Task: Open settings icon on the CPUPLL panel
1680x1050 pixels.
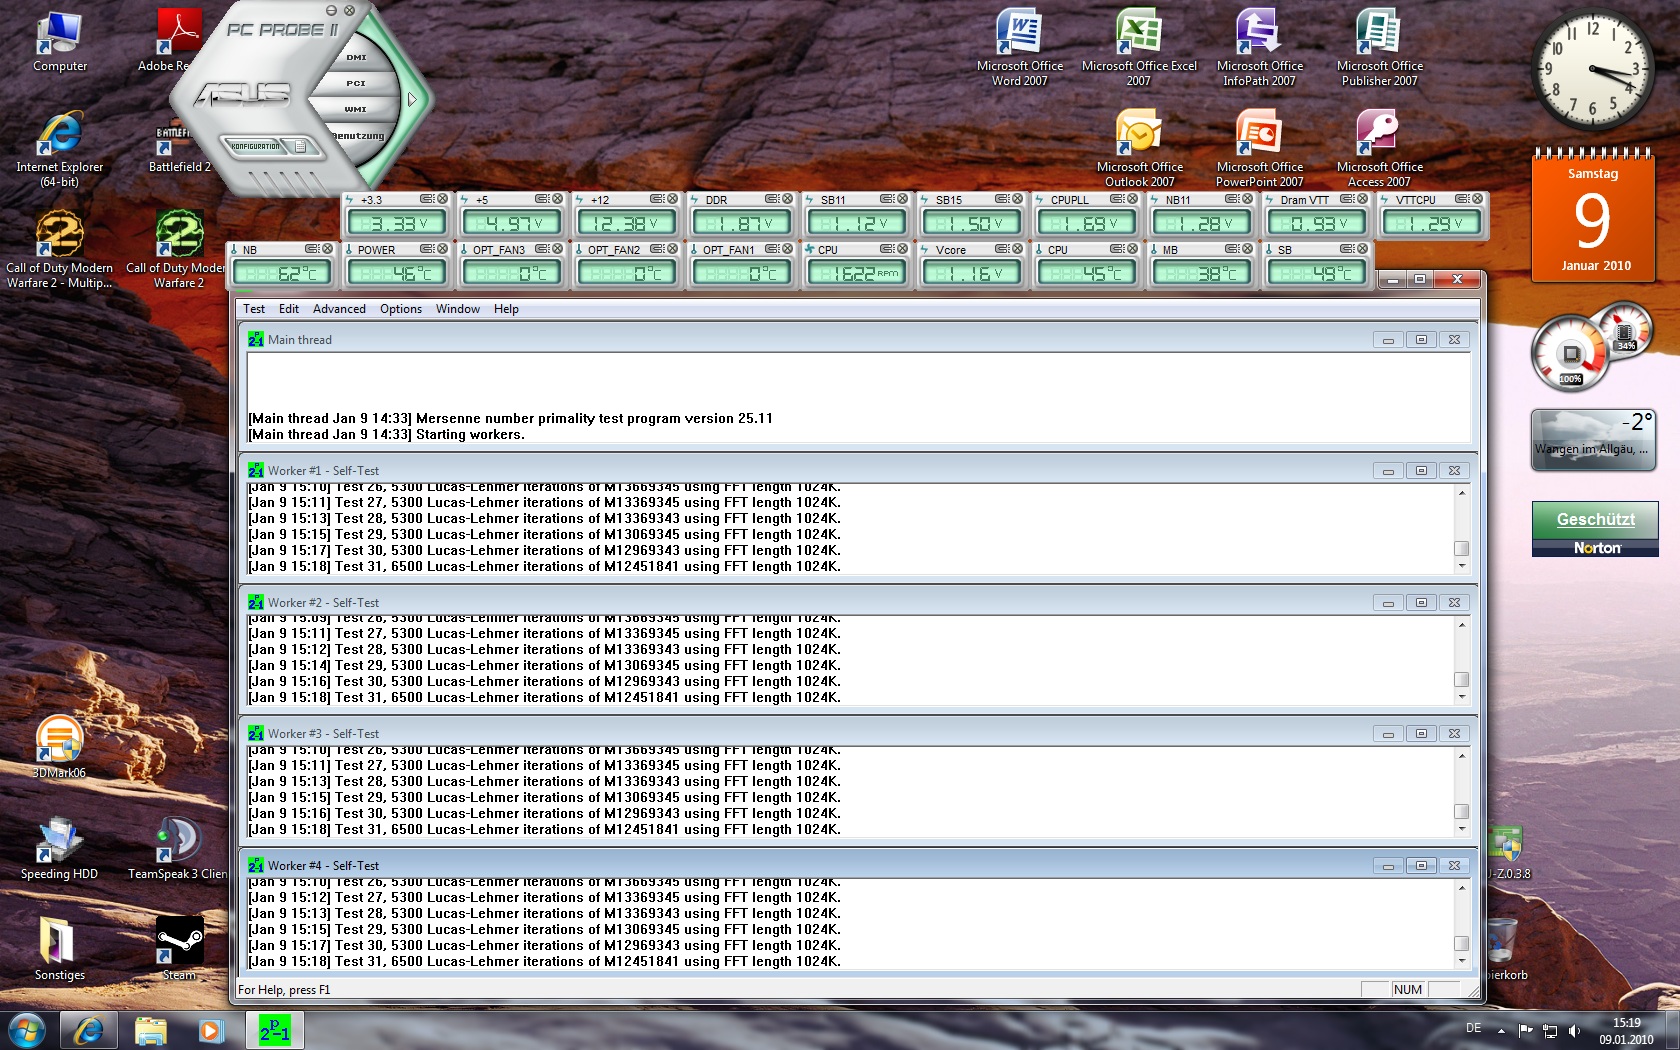Action: (x=1117, y=199)
